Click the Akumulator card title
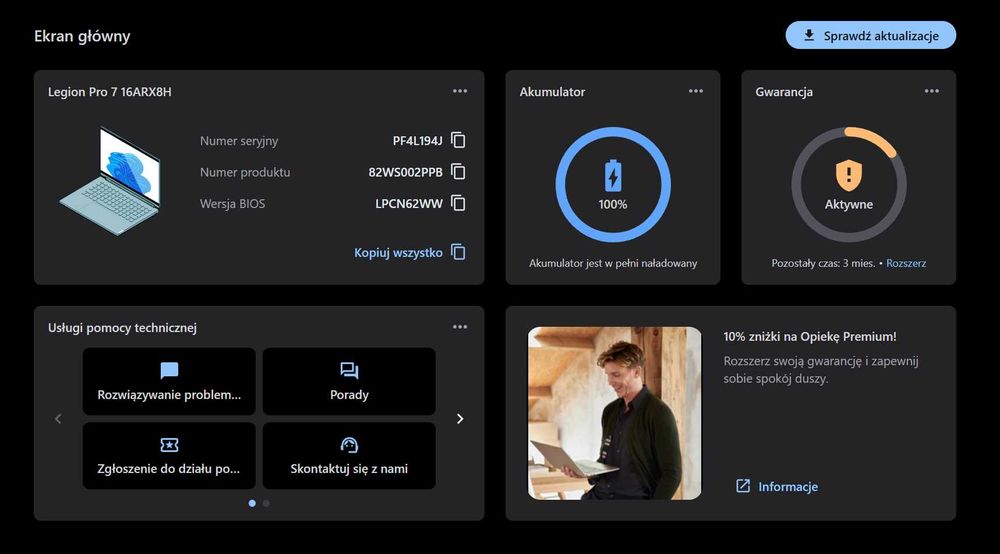 [x=552, y=92]
